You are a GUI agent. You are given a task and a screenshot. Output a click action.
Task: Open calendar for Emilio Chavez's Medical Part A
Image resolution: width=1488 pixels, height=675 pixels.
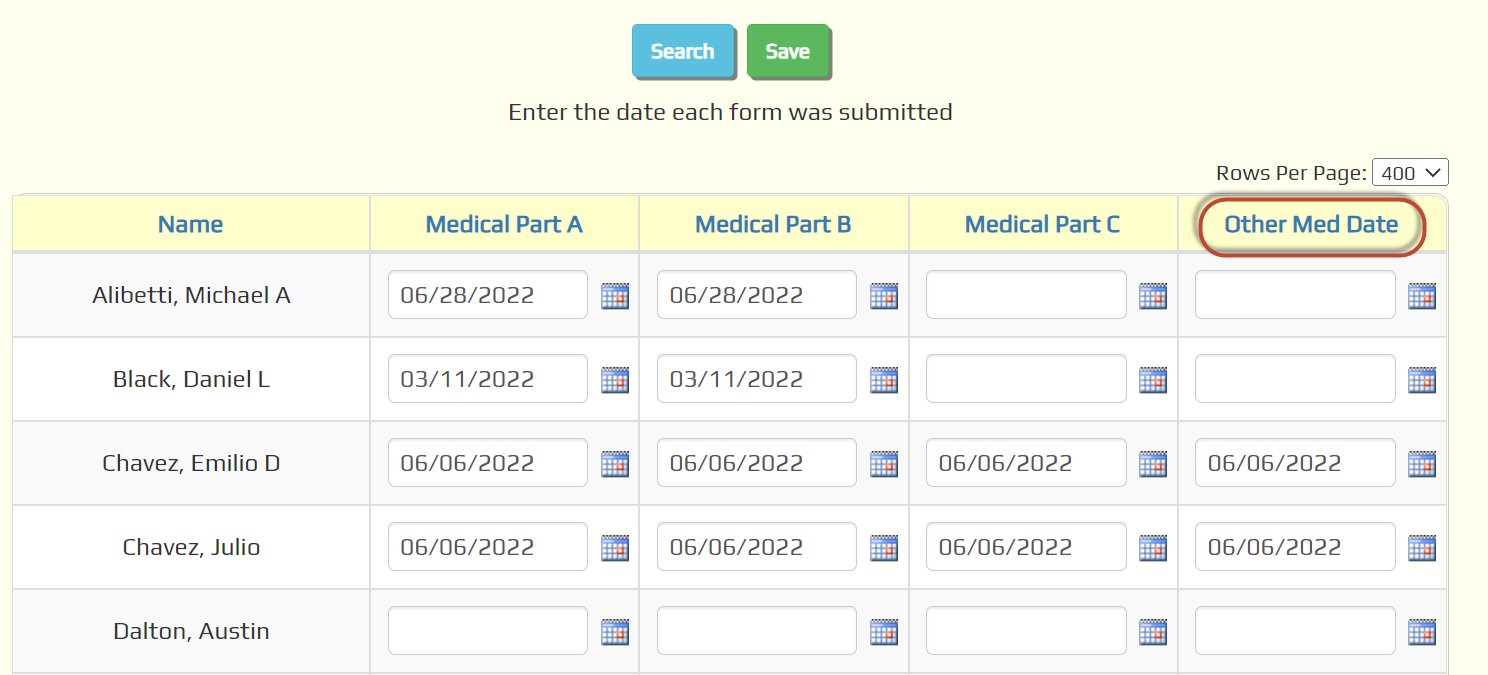coord(615,464)
